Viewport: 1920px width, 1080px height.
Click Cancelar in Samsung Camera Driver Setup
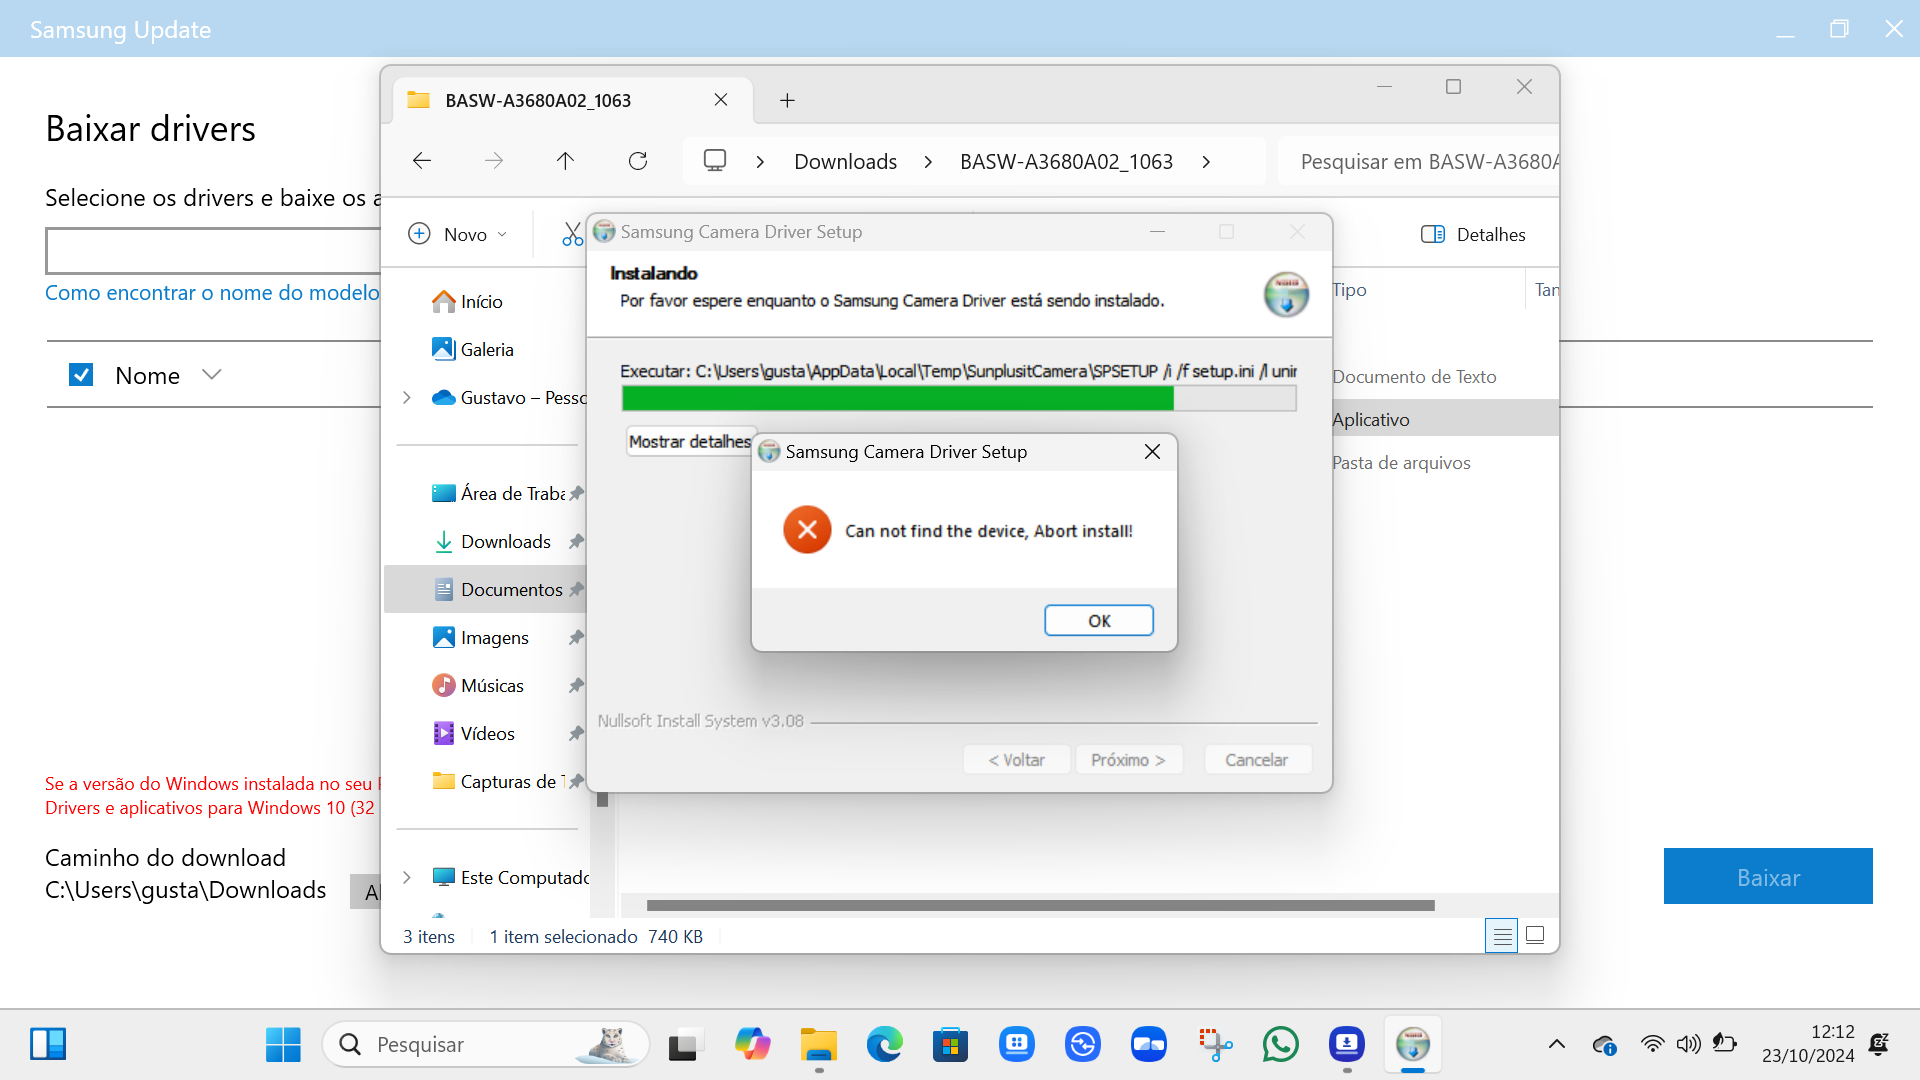(1256, 760)
